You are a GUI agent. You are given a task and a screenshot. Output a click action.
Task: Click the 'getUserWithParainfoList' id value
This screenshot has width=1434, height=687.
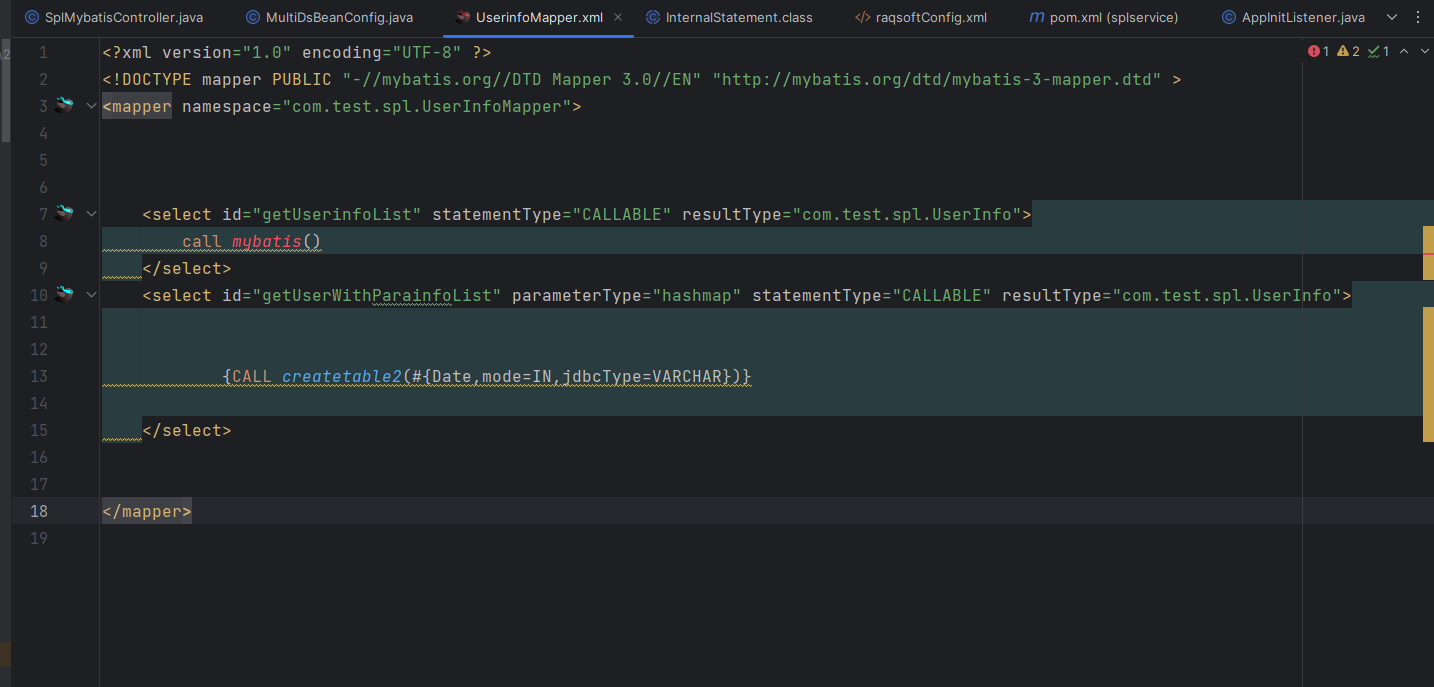(x=377, y=296)
